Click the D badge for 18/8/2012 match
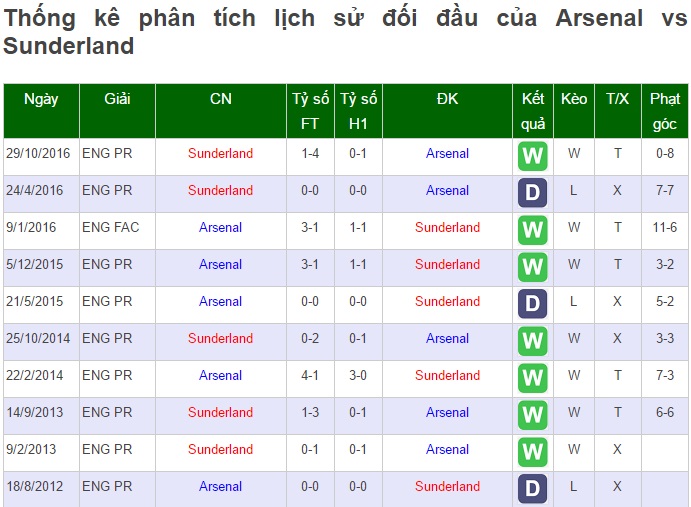691x507 pixels. [532, 489]
